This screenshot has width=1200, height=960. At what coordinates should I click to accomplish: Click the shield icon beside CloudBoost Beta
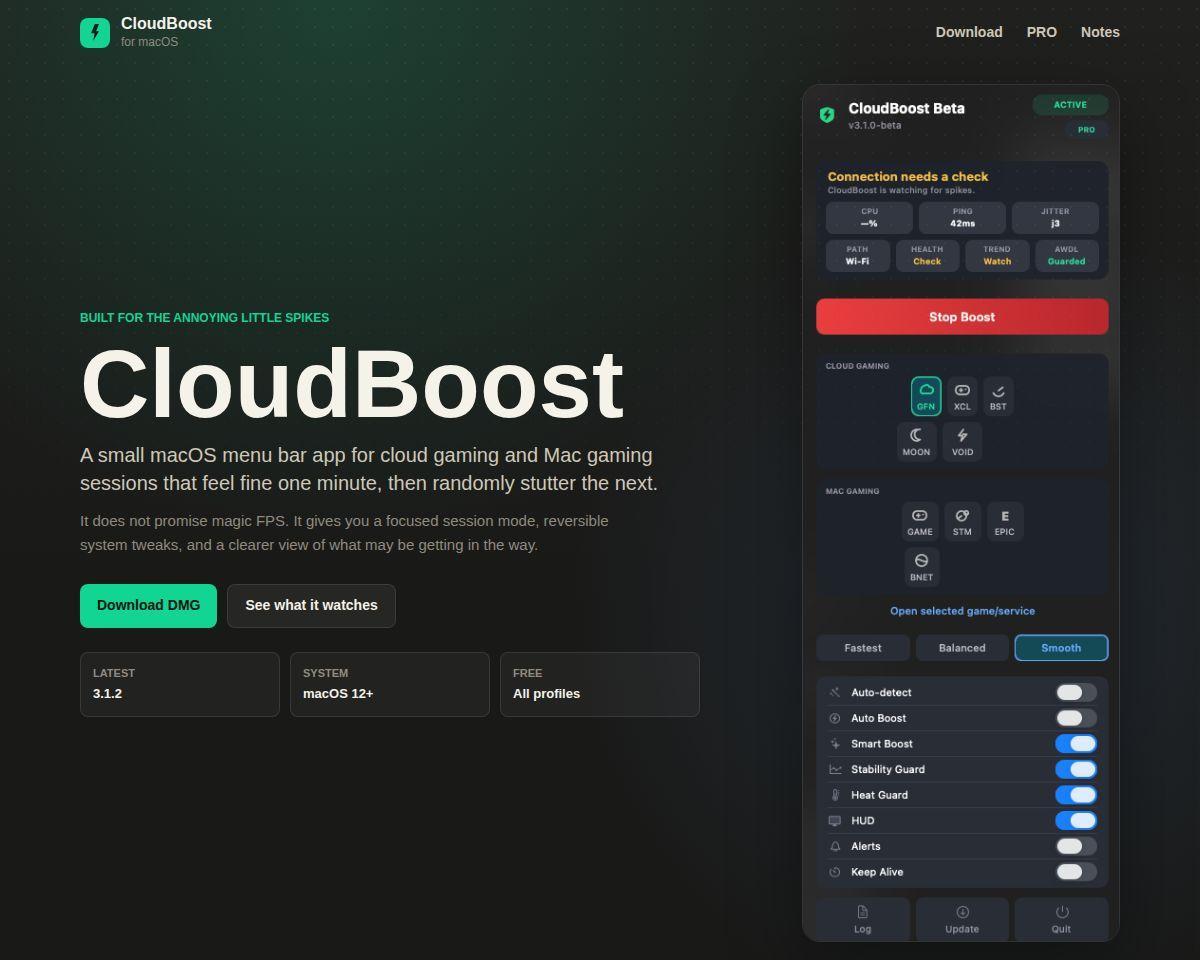pyautogui.click(x=827, y=115)
